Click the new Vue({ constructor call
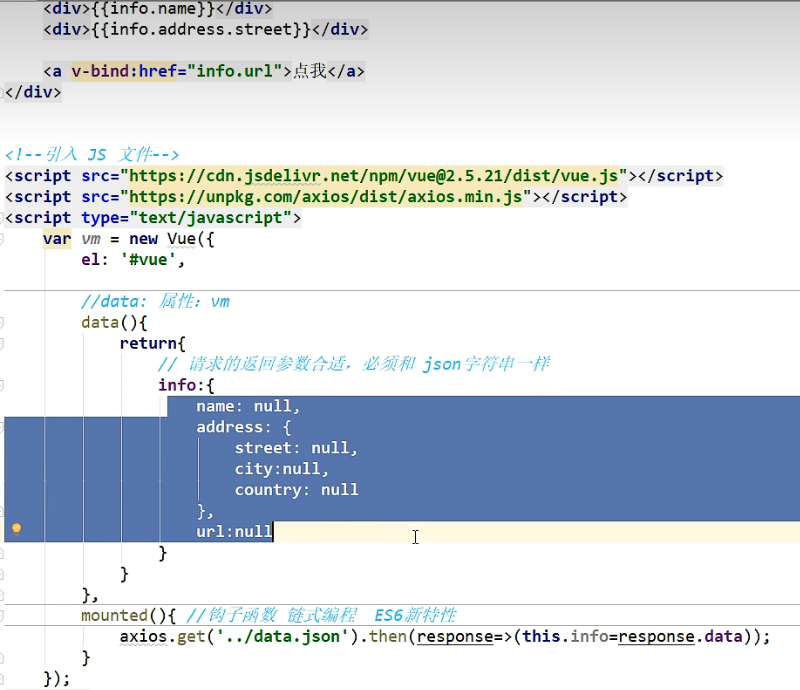The height and width of the screenshot is (690, 800). [172, 239]
